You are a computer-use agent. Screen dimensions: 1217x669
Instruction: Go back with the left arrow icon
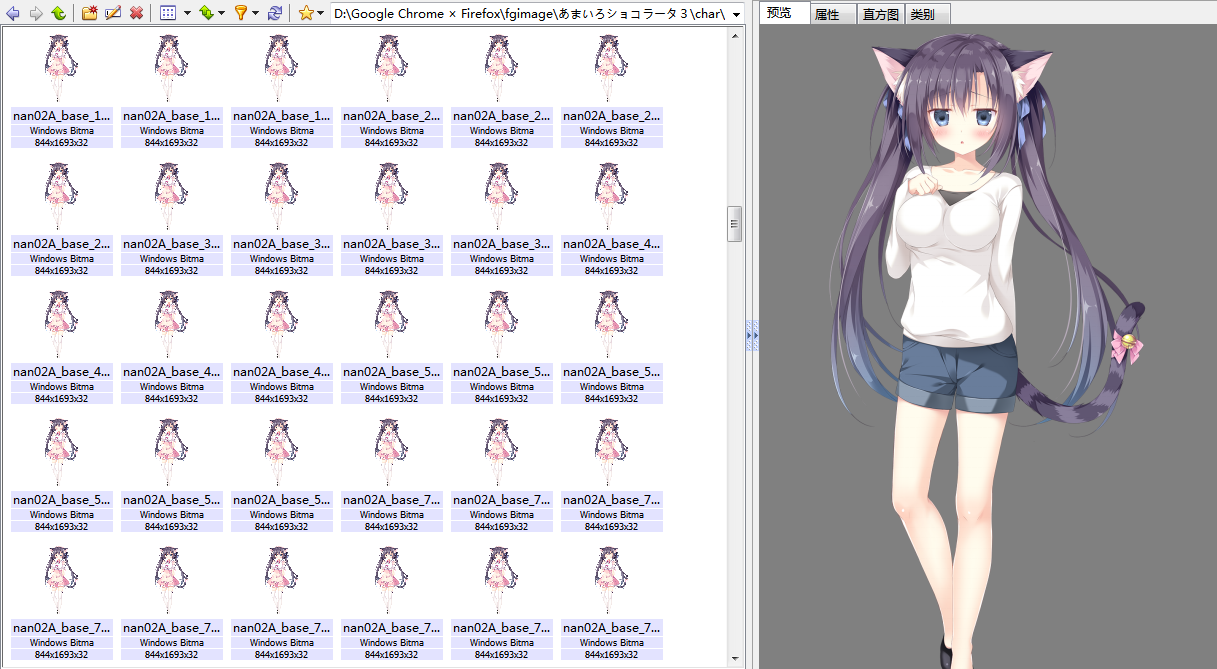click(13, 14)
